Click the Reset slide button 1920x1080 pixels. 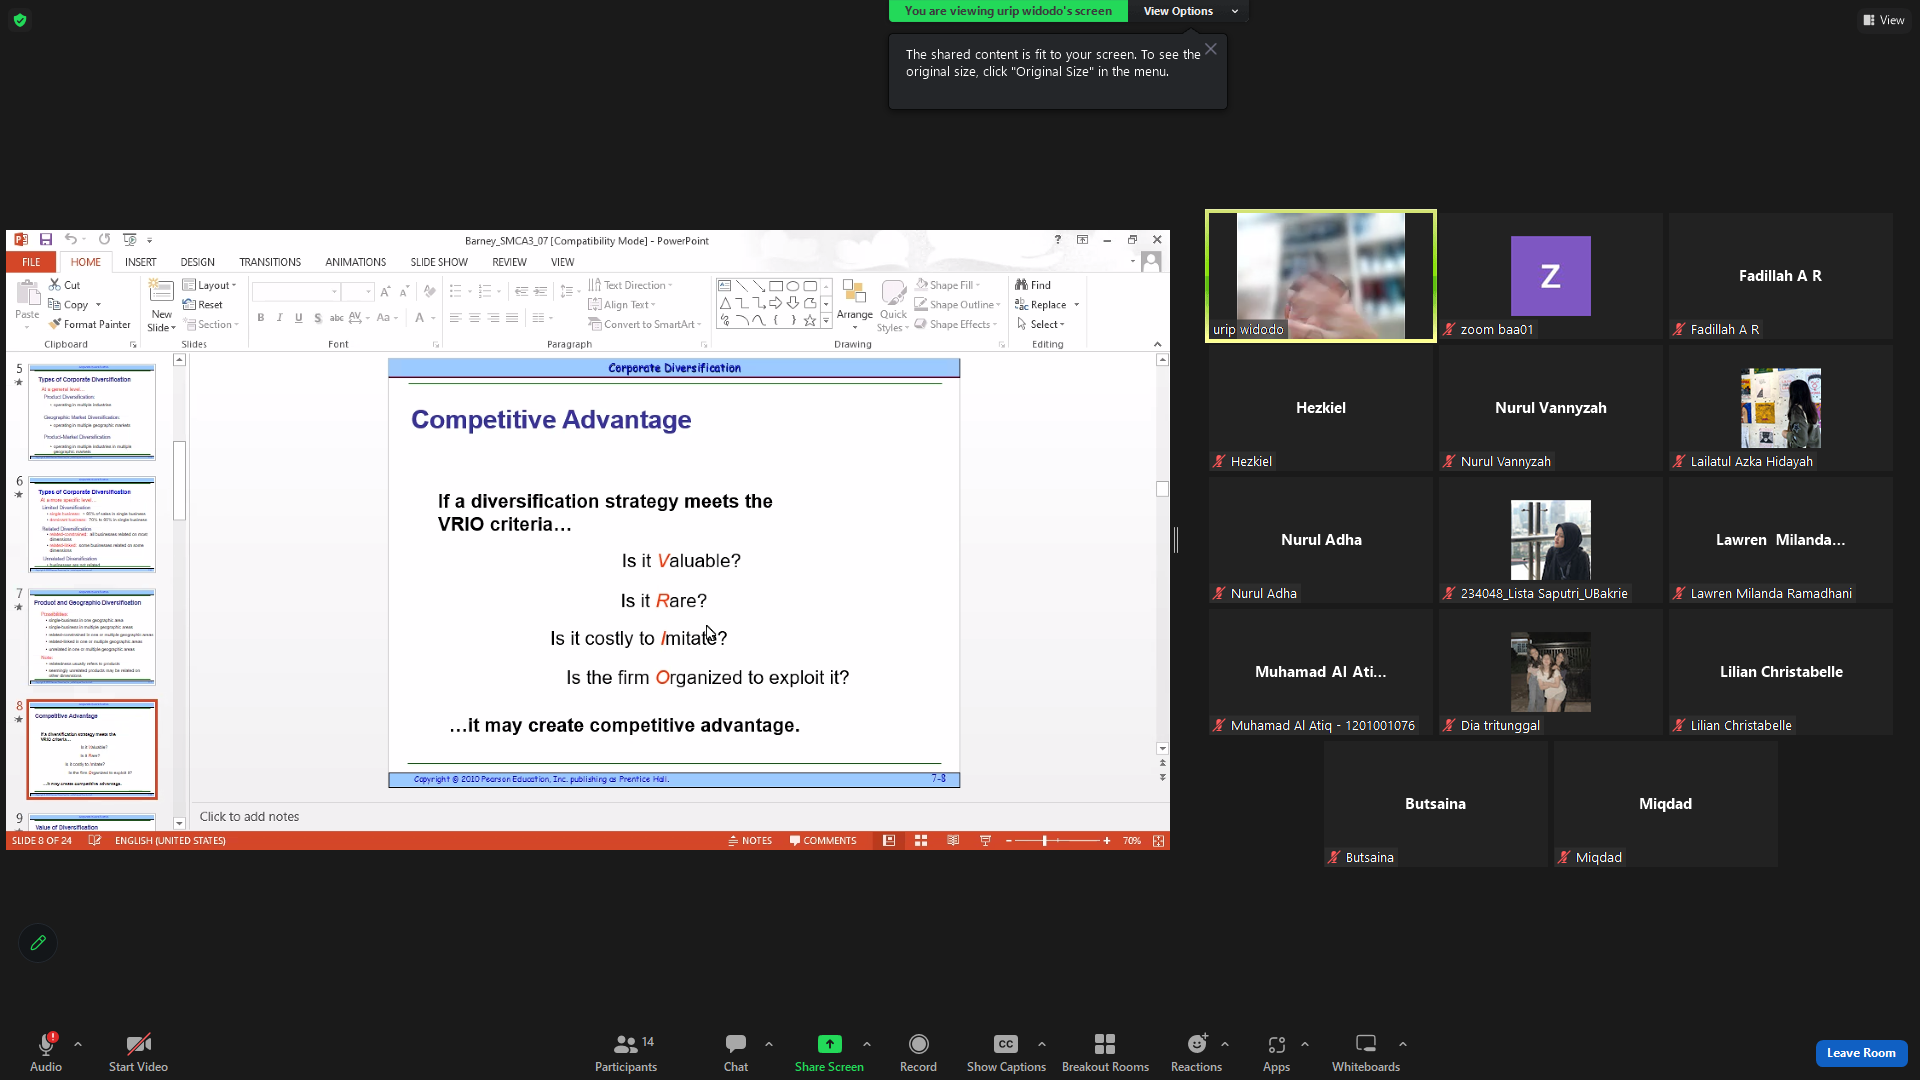203,305
